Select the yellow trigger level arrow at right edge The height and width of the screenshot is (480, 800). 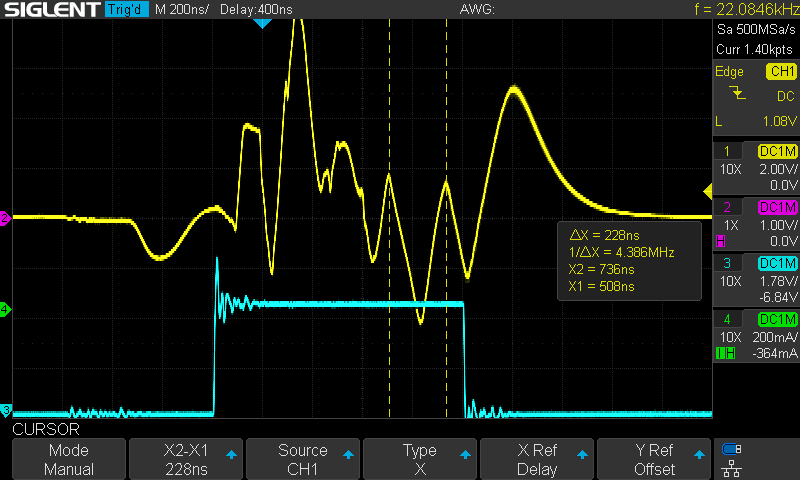[708, 192]
